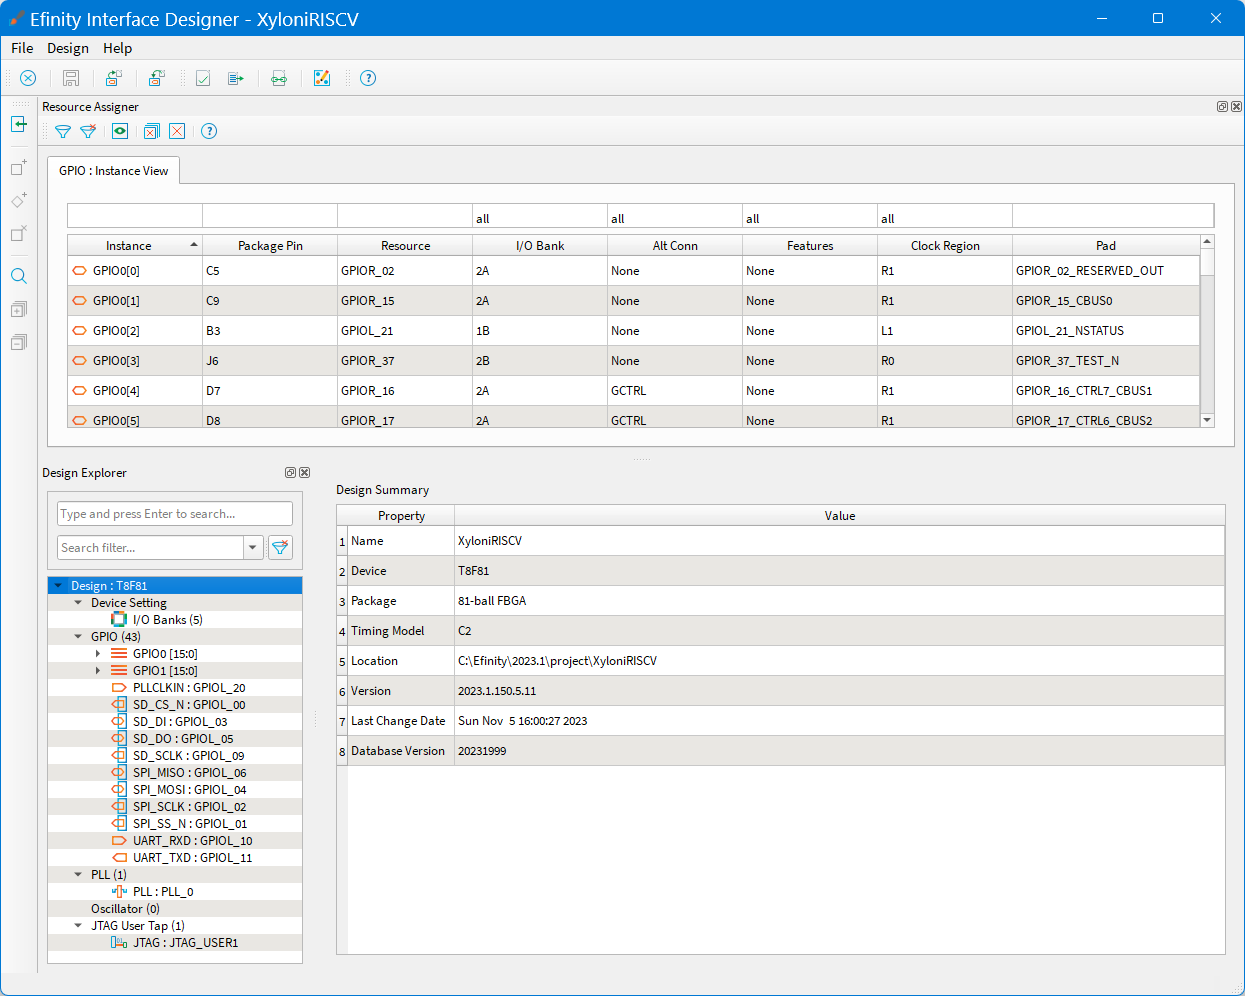Image resolution: width=1245 pixels, height=996 pixels.
Task: Click the Generate Efinity Constraint Files icon
Action: (x=236, y=78)
